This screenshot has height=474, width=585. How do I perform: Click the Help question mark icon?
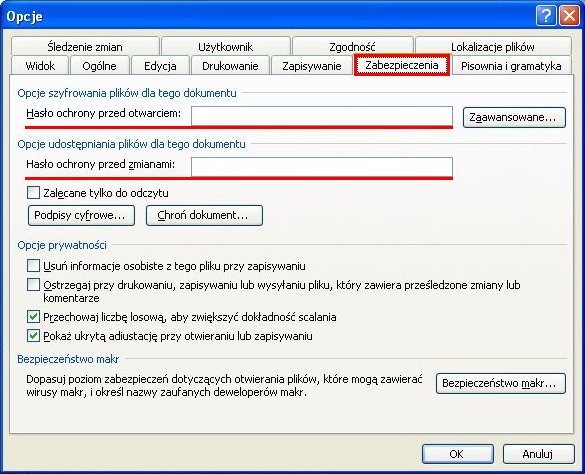(546, 16)
